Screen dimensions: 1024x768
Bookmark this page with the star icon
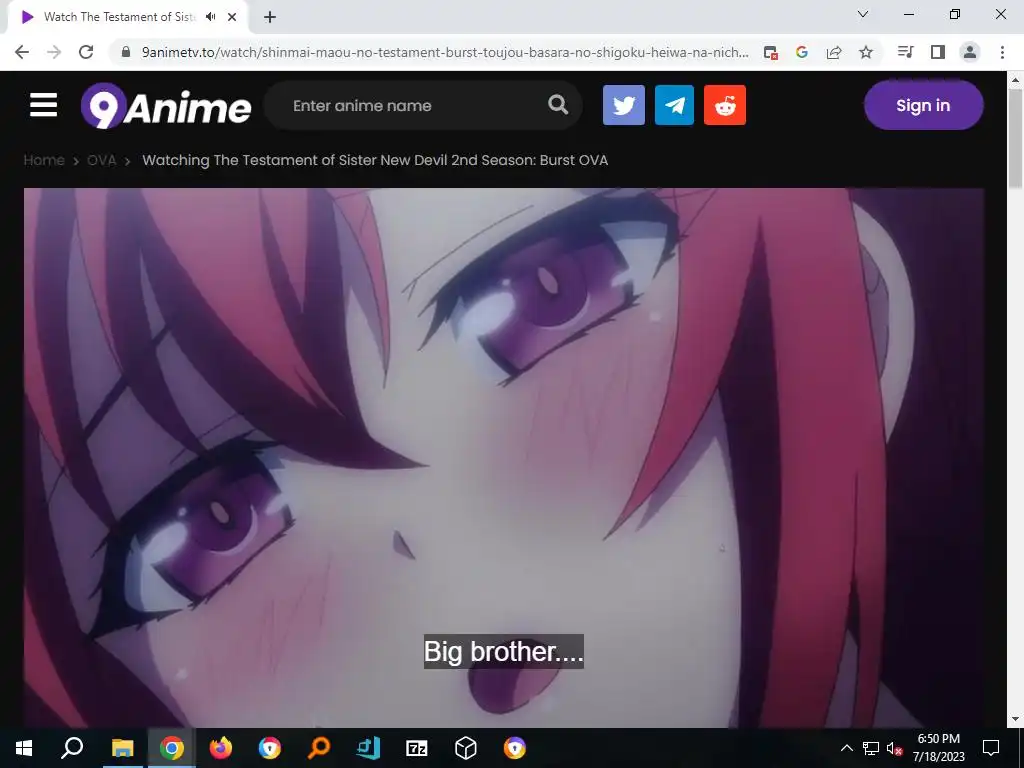coord(866,52)
